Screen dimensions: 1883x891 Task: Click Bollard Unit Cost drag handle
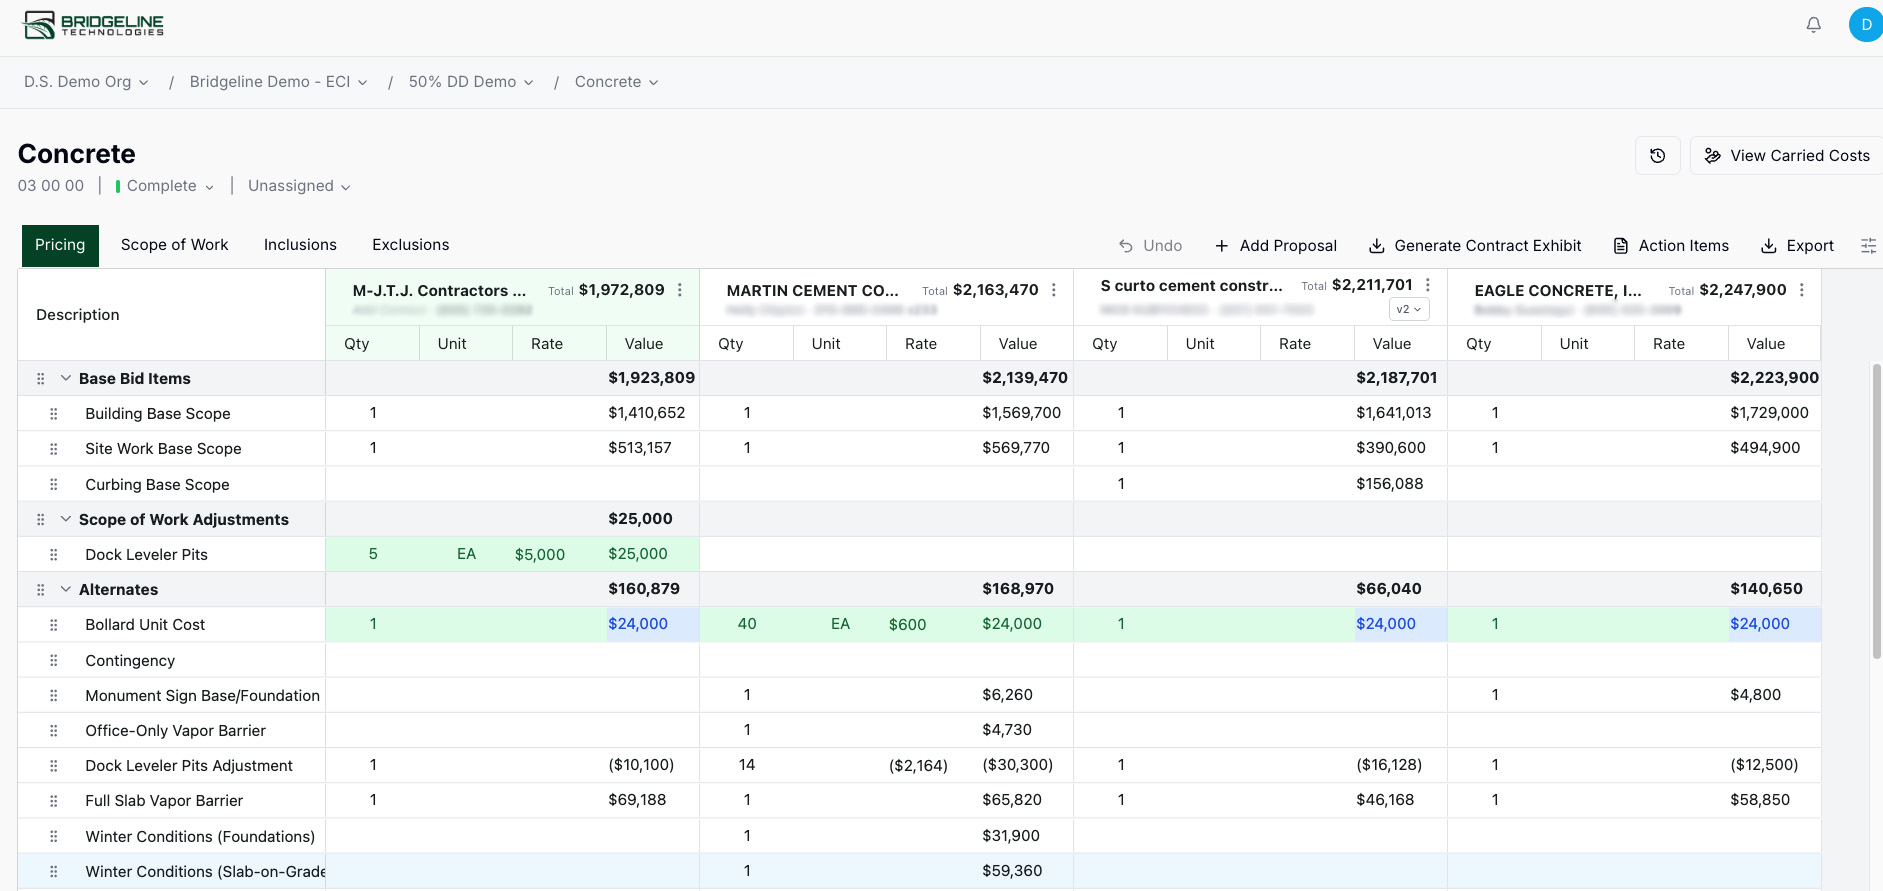[54, 625]
